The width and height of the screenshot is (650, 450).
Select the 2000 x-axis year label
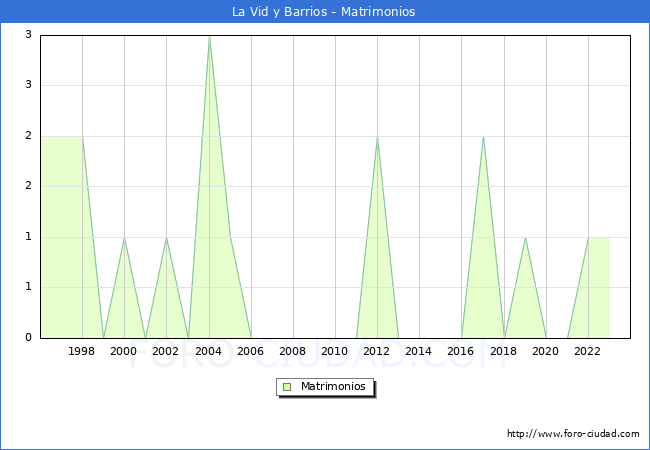click(x=124, y=351)
